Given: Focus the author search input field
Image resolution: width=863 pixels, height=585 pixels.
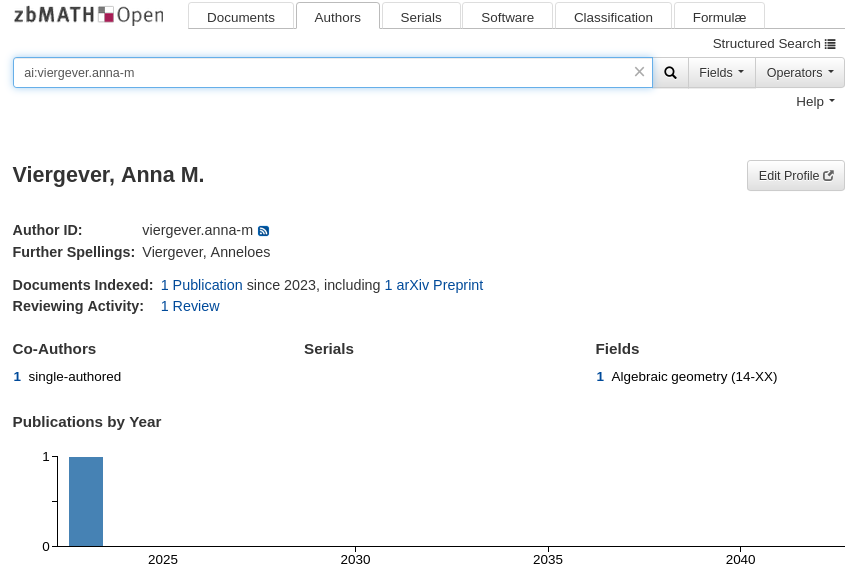Looking at the screenshot, I should (333, 73).
